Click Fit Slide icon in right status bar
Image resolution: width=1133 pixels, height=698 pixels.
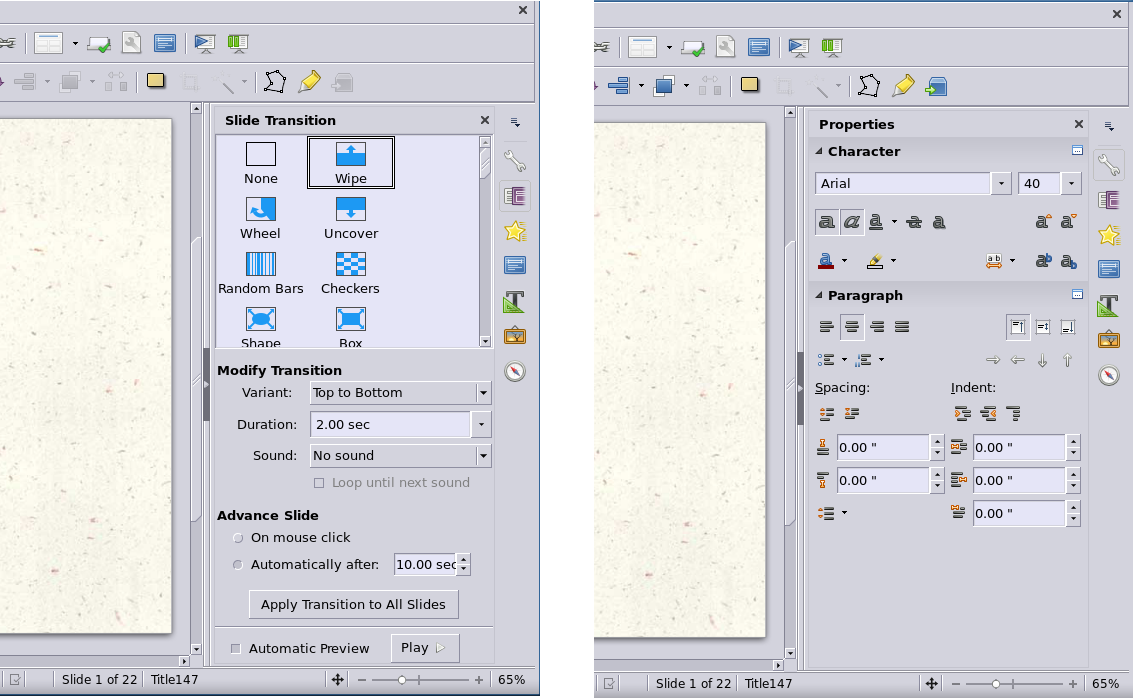click(931, 684)
